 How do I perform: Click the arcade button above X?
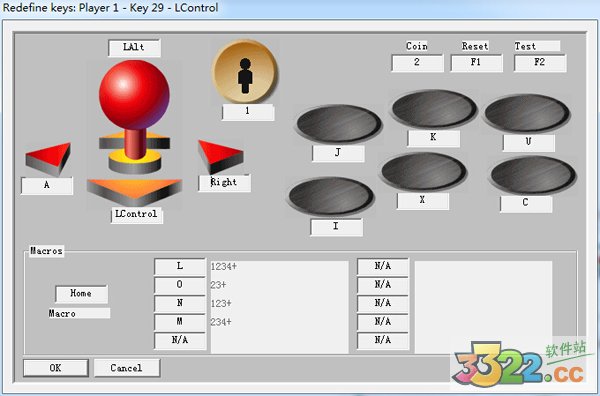pyautogui.click(x=424, y=171)
